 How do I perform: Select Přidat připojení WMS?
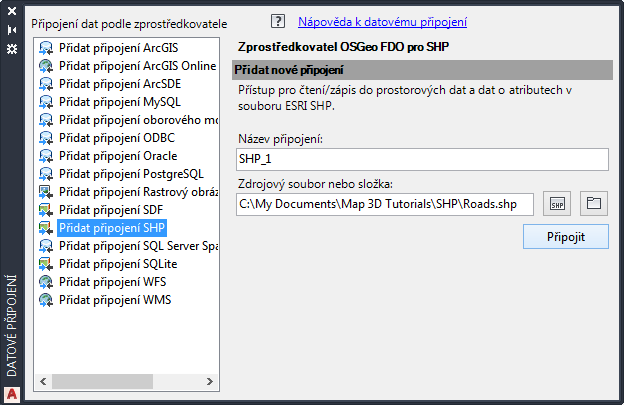[x=115, y=300]
